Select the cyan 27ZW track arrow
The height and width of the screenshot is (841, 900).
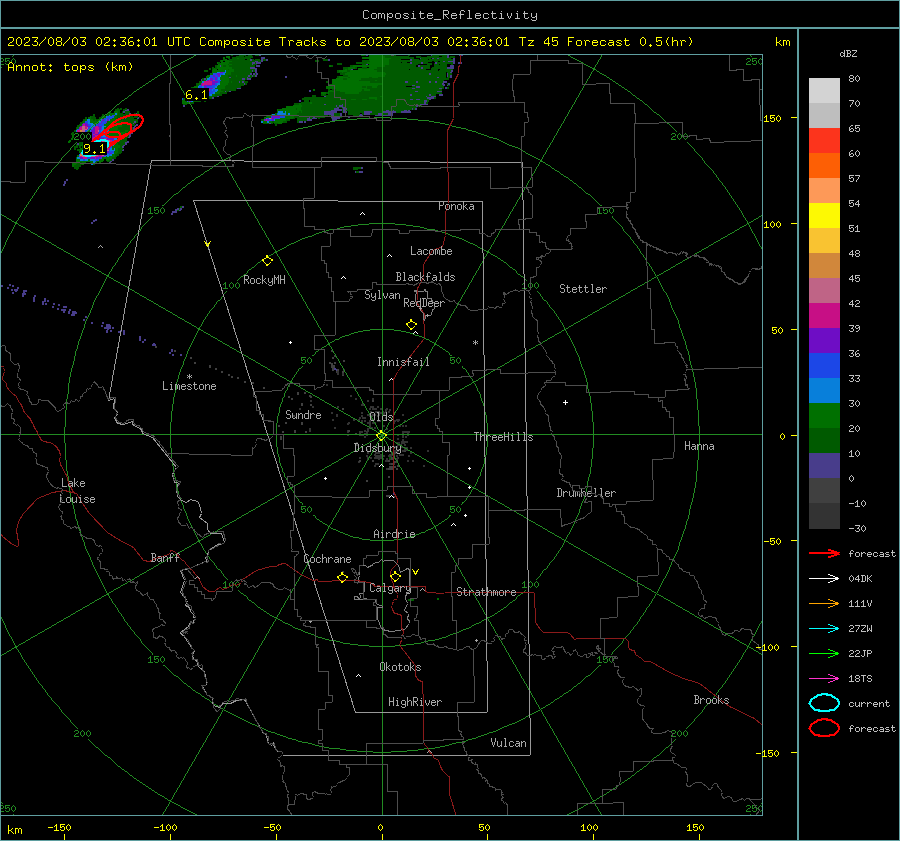pyautogui.click(x=824, y=629)
